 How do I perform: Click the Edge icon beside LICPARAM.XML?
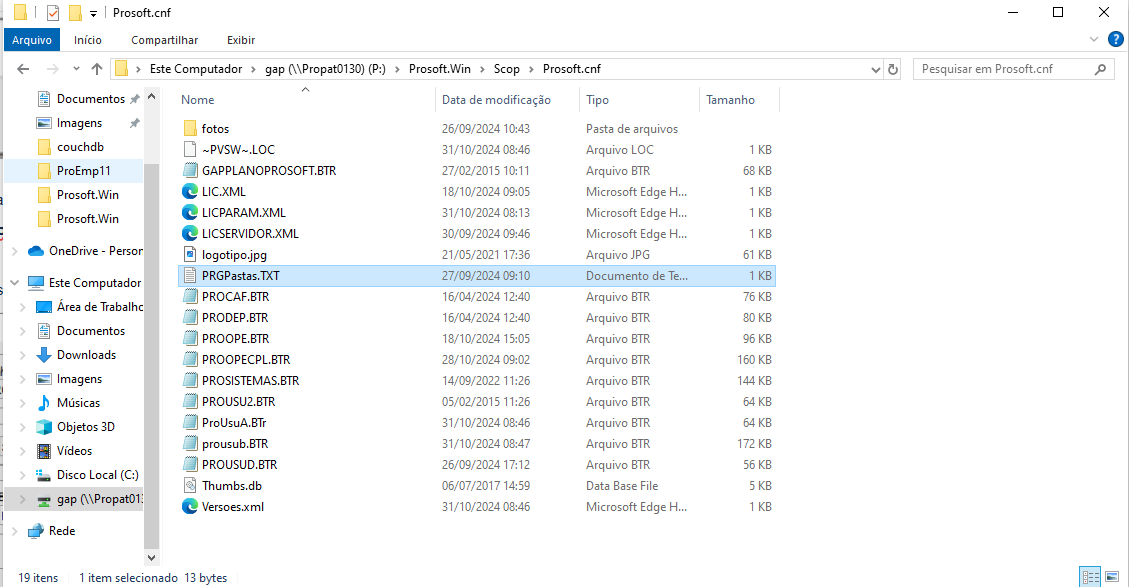190,212
